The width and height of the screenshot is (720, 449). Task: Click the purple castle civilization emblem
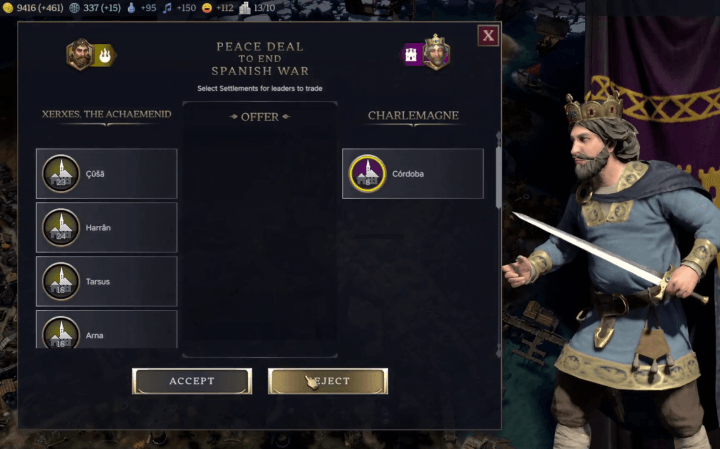pyautogui.click(x=411, y=55)
